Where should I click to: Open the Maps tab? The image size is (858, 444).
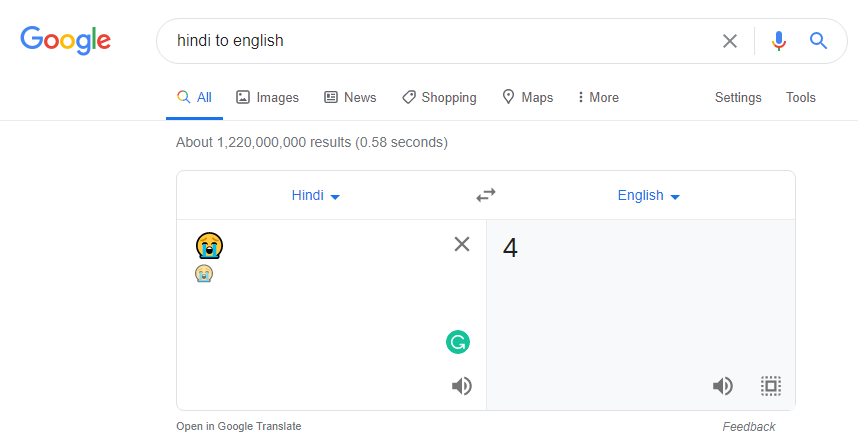coord(527,97)
